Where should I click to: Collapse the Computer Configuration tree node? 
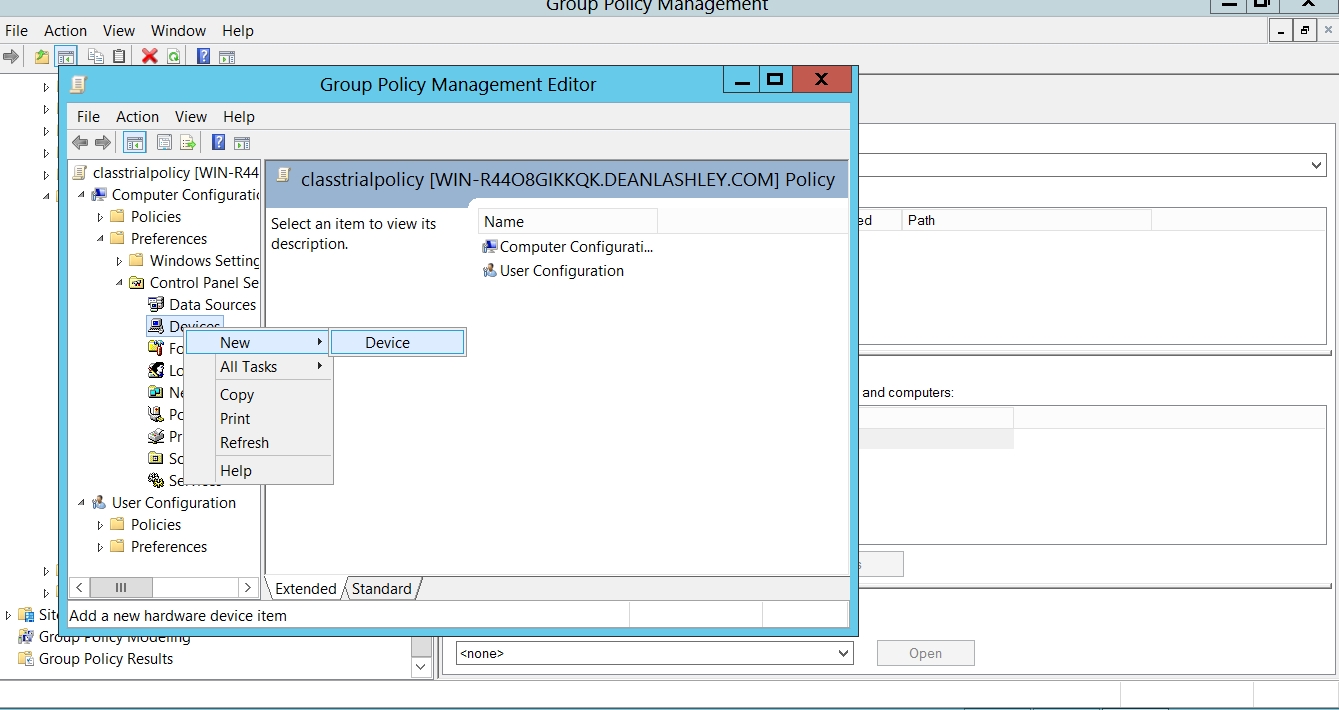pyautogui.click(x=81, y=195)
